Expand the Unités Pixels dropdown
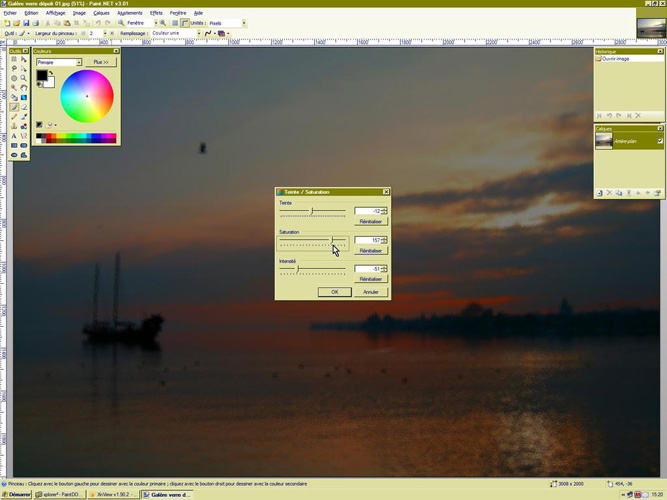The width and height of the screenshot is (667, 500). coord(243,22)
